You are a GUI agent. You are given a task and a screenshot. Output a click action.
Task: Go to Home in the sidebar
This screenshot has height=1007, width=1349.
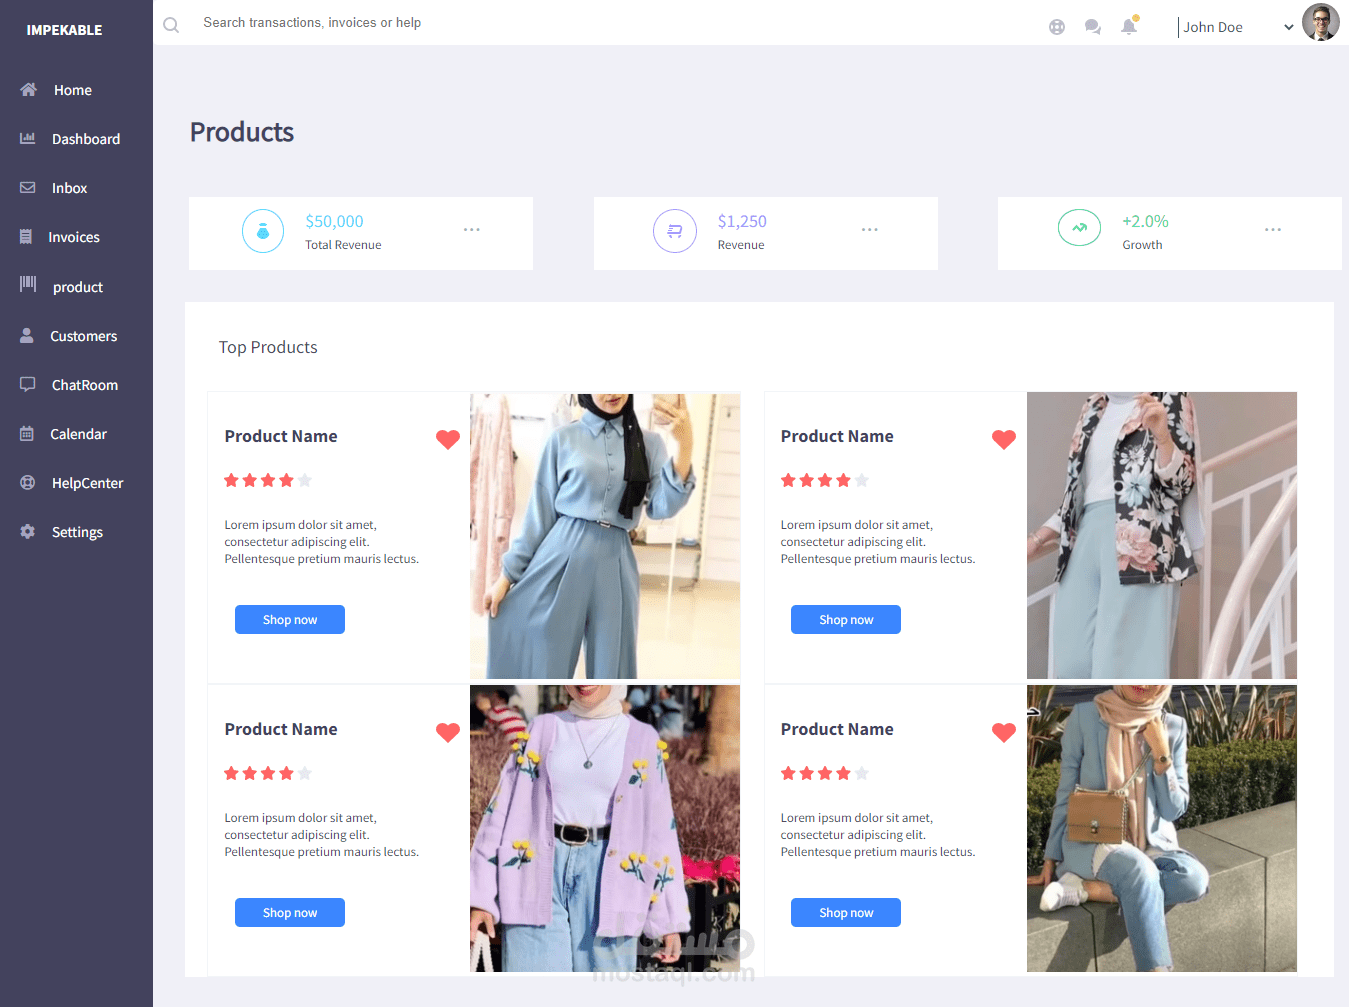[x=73, y=90]
